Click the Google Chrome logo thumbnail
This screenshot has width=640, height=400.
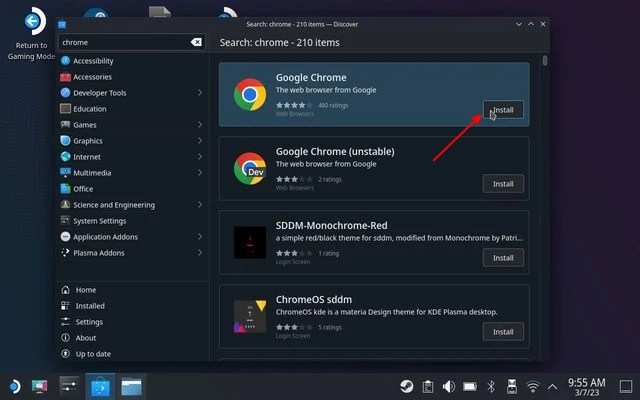pos(250,94)
